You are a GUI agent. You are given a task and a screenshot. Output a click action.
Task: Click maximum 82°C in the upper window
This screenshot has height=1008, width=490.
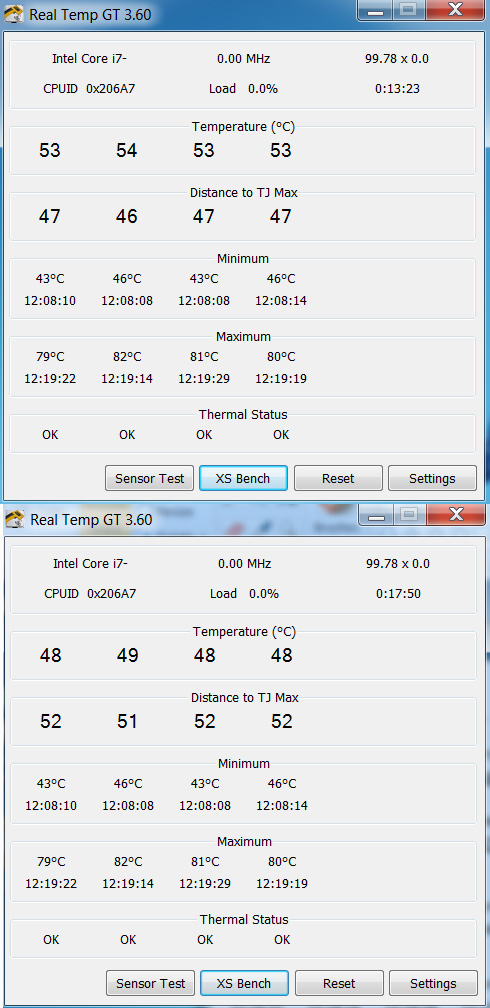pos(127,357)
